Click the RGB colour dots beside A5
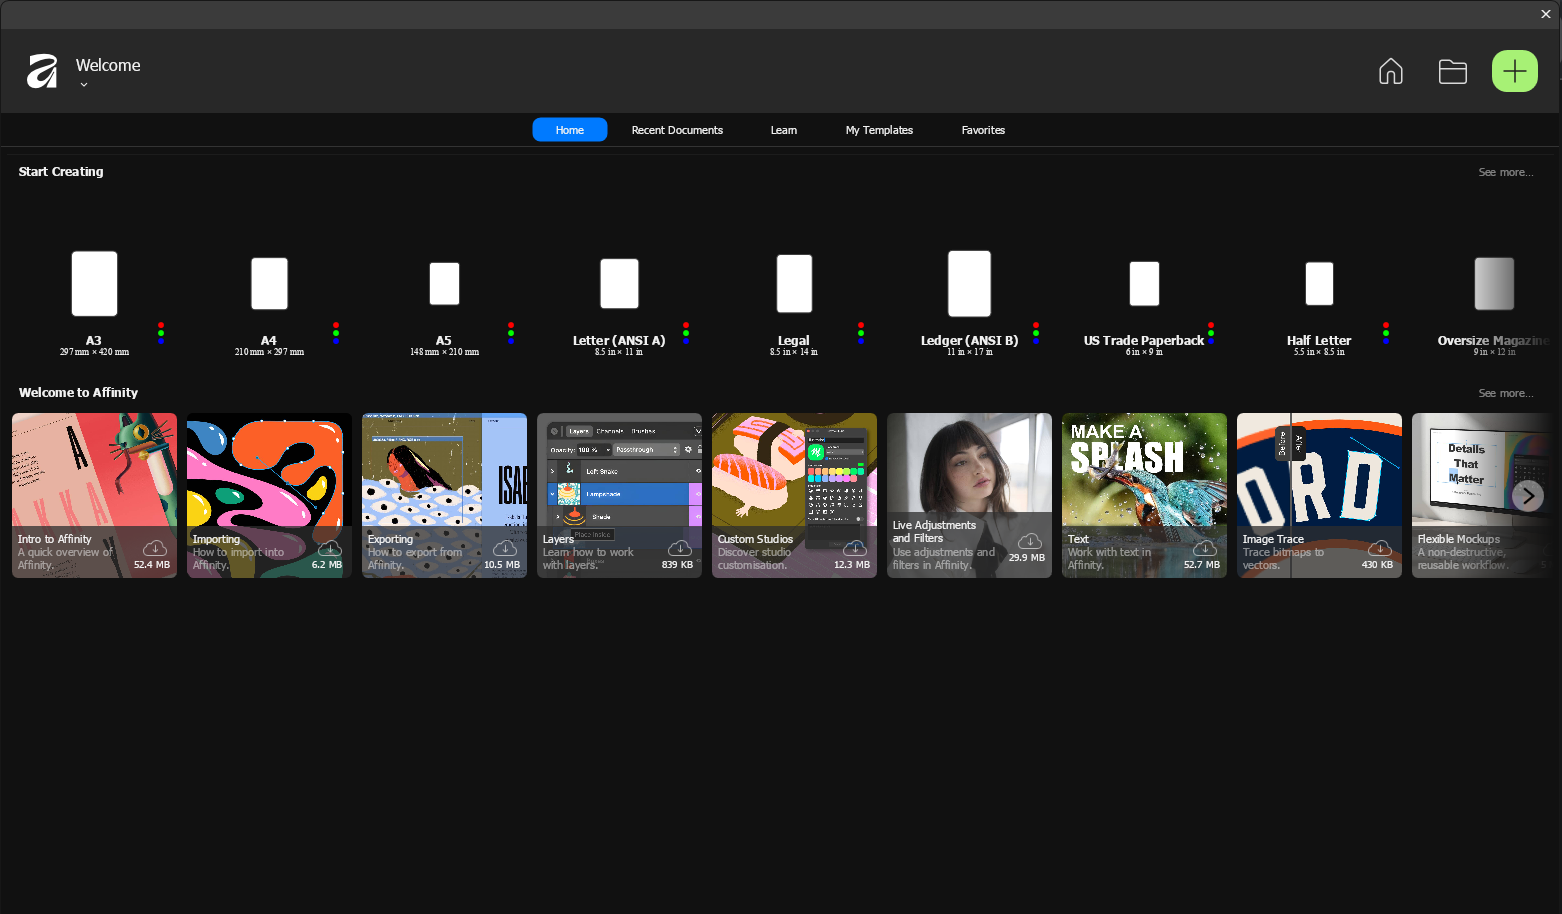The image size is (1562, 914). pyautogui.click(x=511, y=333)
